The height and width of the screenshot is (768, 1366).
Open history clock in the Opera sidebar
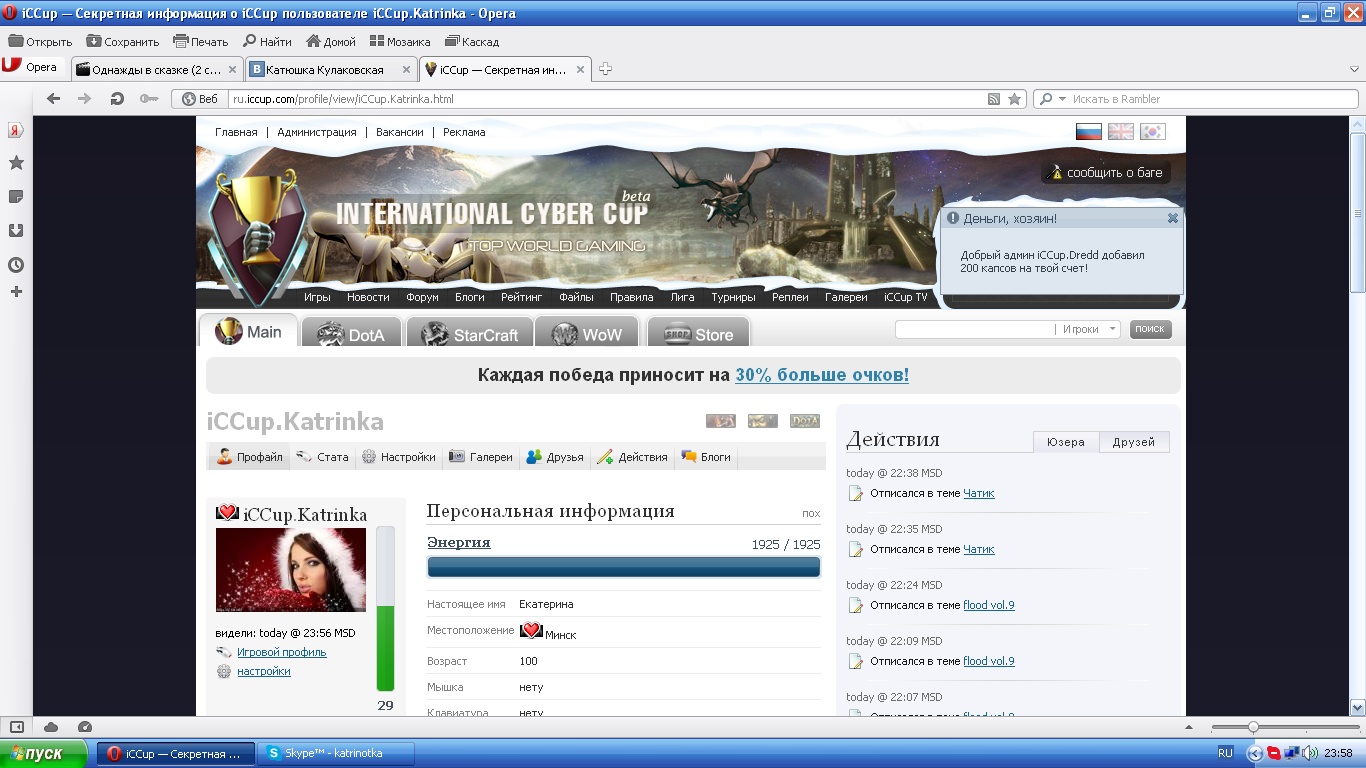coord(16,265)
